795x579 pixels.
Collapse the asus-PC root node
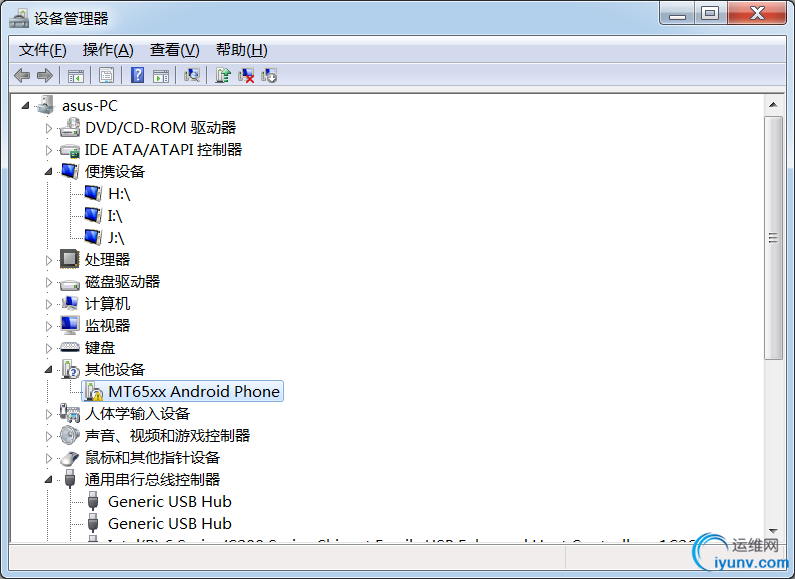click(x=25, y=105)
